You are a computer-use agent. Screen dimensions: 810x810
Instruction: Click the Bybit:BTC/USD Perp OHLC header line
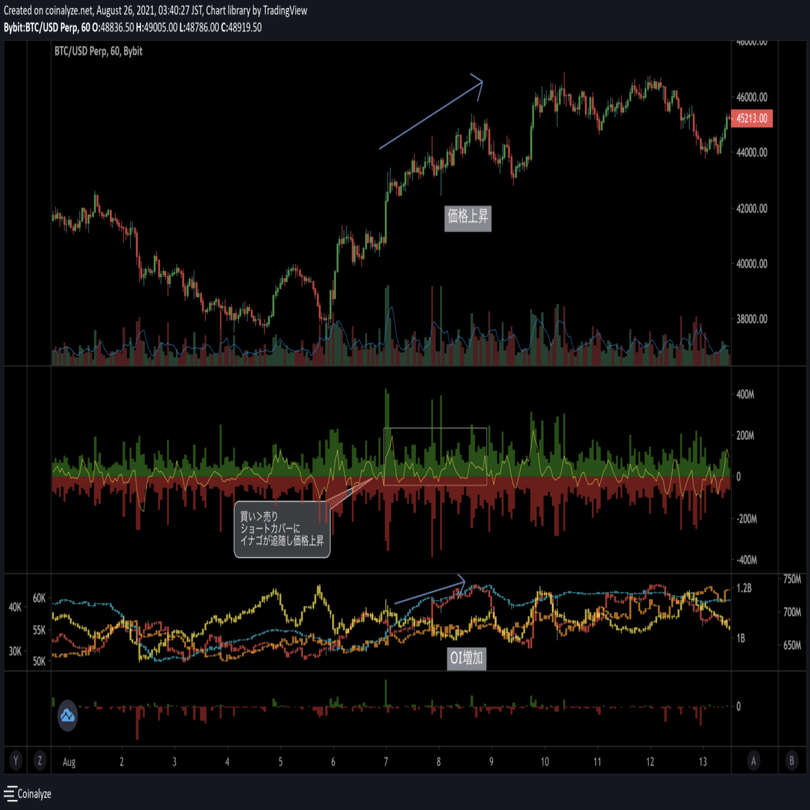pyautogui.click(x=132, y=28)
